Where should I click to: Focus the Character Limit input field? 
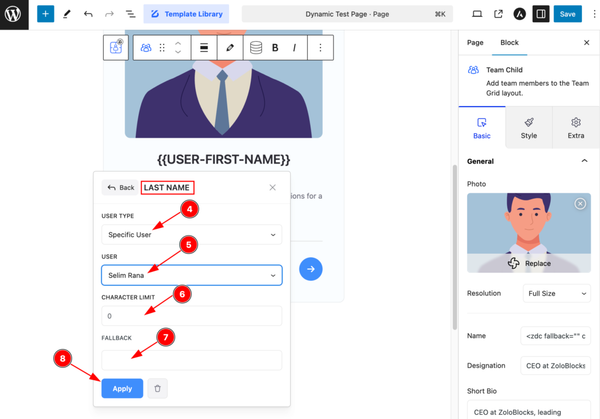point(191,316)
